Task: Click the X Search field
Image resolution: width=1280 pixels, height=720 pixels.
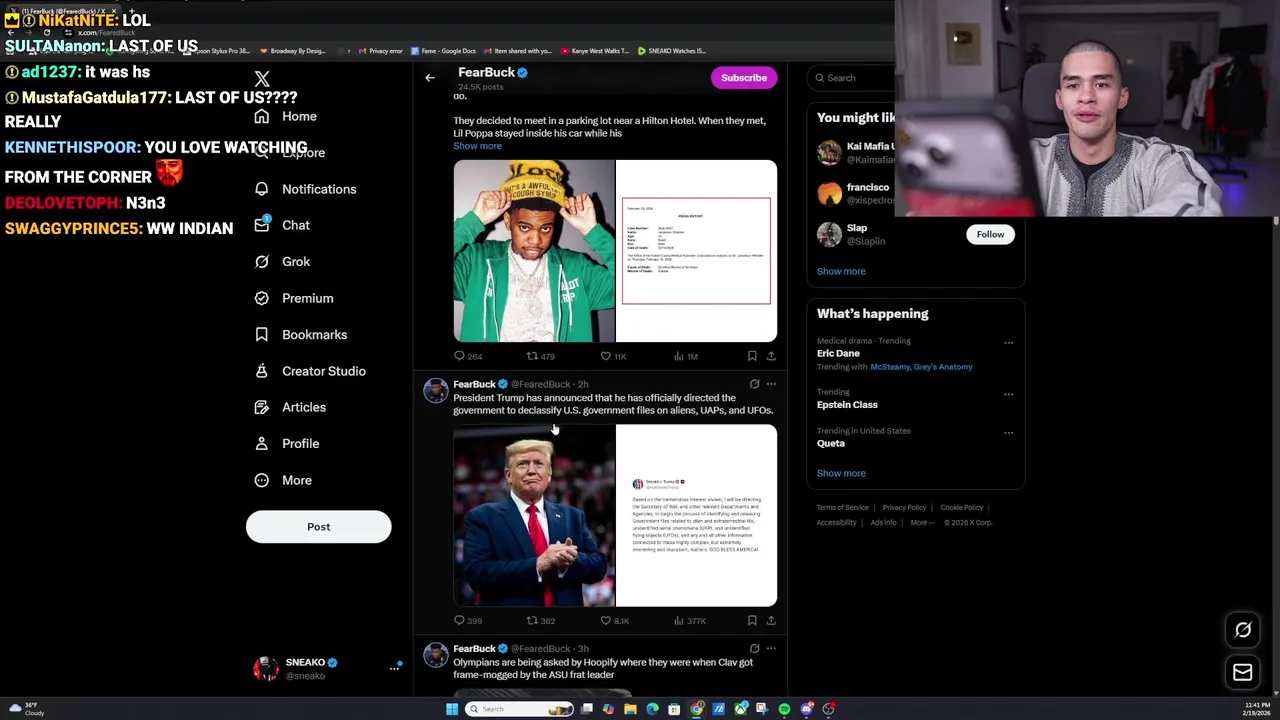Action: pos(852,78)
